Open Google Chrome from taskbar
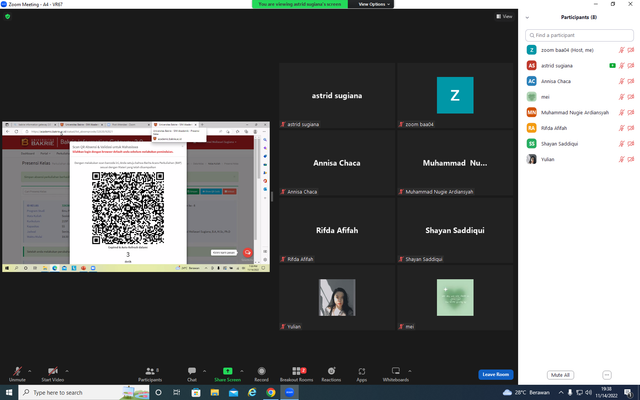 tap(271, 392)
